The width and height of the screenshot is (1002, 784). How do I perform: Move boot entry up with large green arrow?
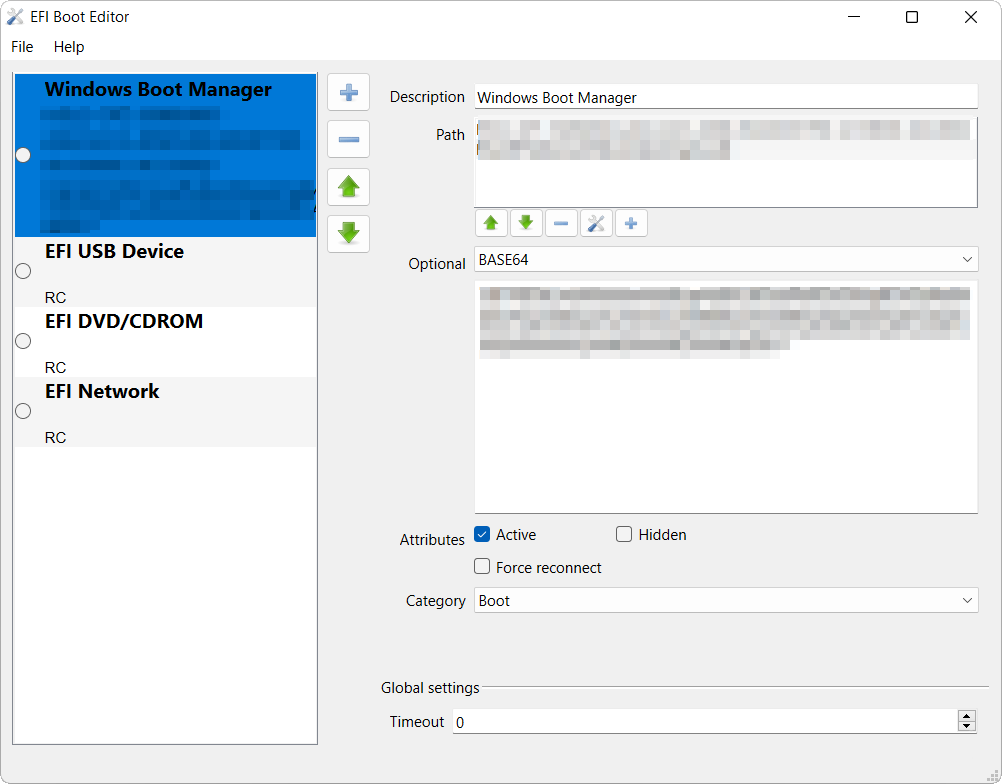click(x=348, y=187)
